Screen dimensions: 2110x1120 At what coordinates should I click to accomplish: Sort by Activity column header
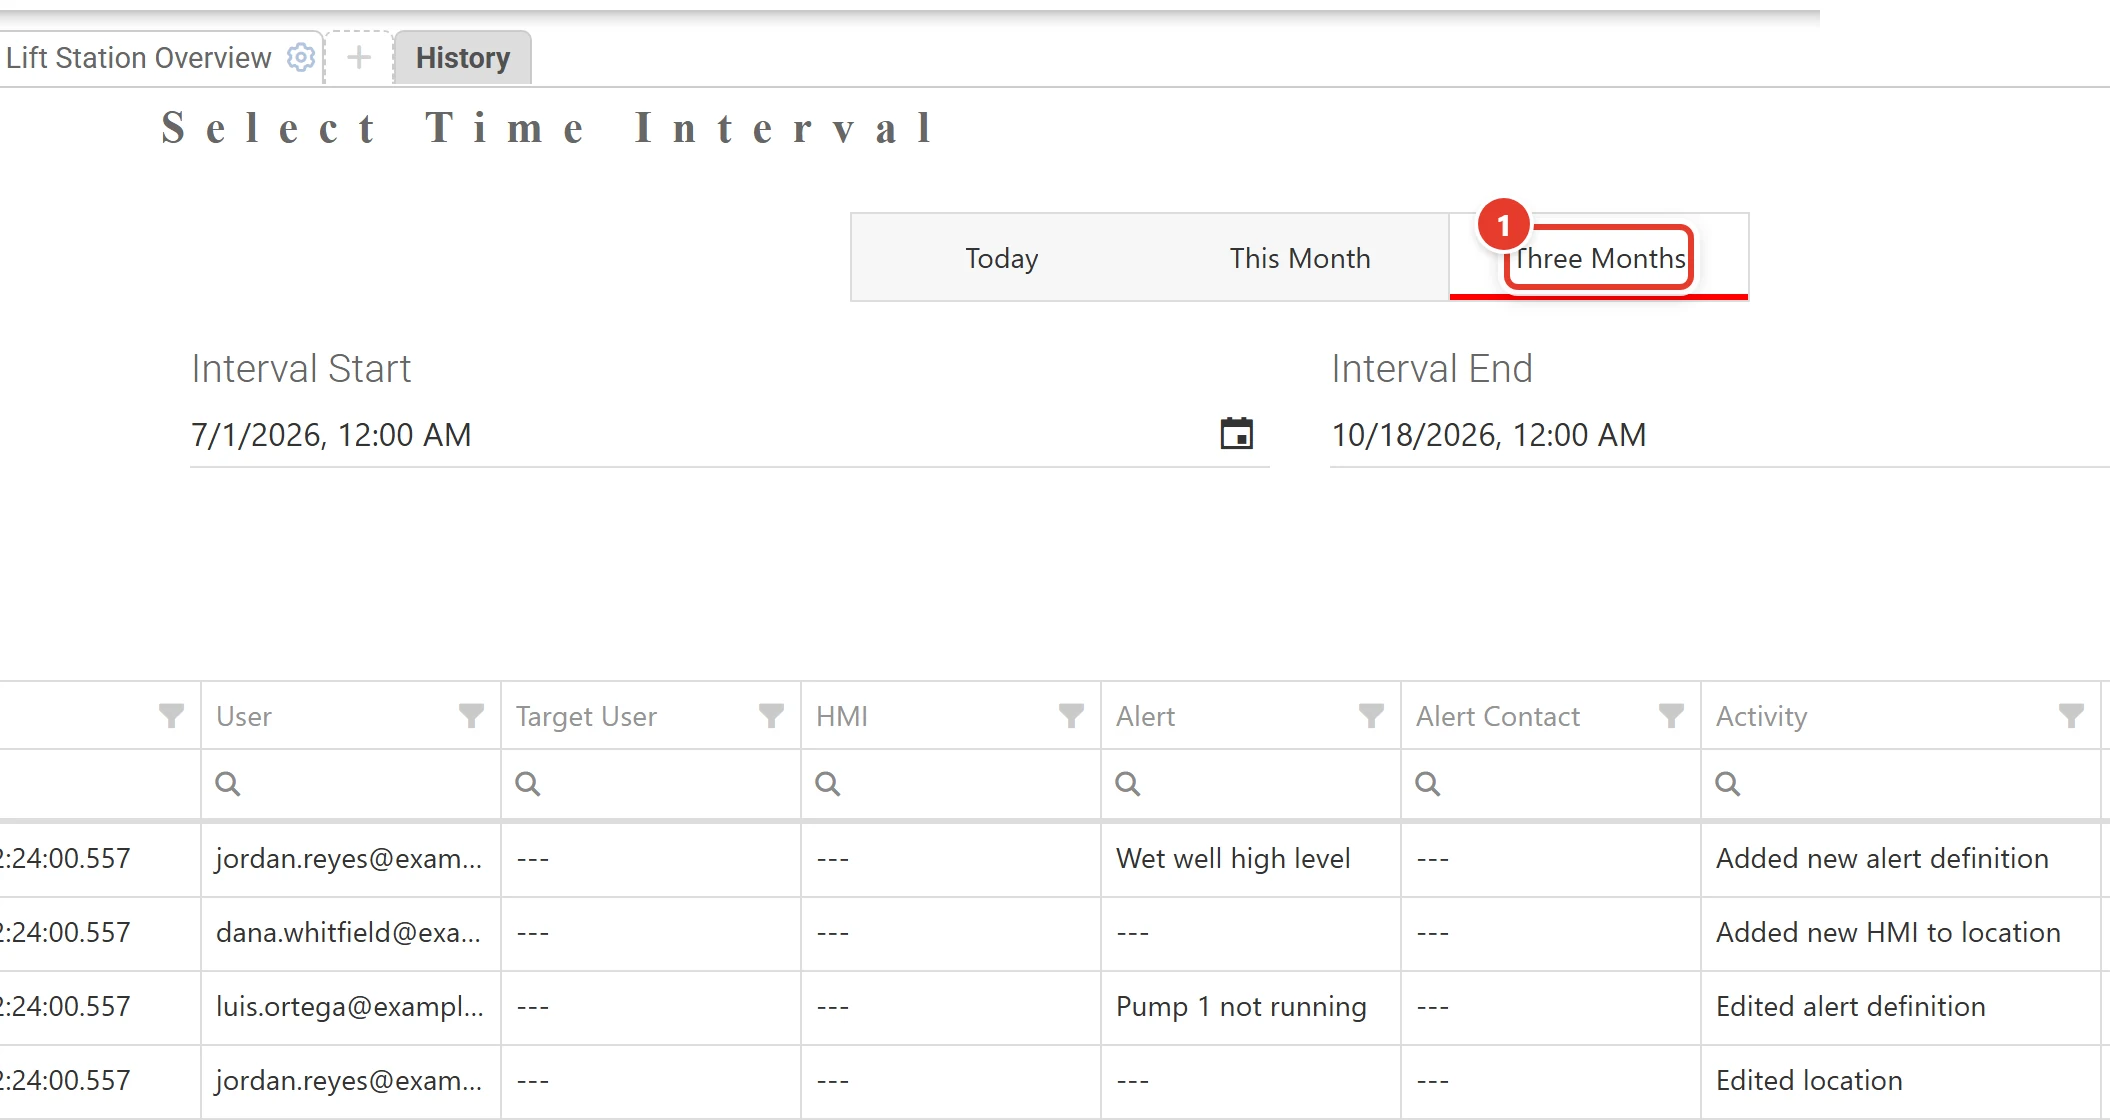click(x=1762, y=717)
